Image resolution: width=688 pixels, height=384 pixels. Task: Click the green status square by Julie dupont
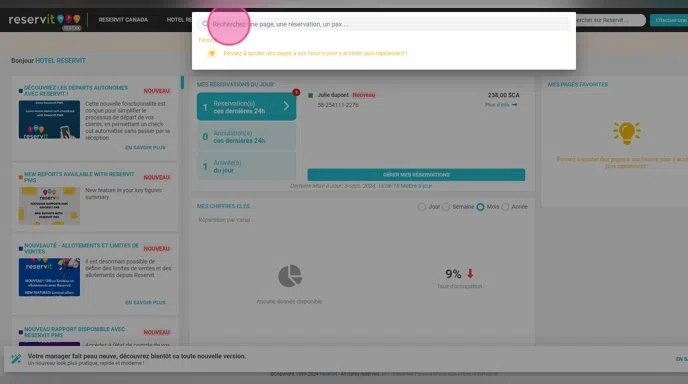coord(311,95)
